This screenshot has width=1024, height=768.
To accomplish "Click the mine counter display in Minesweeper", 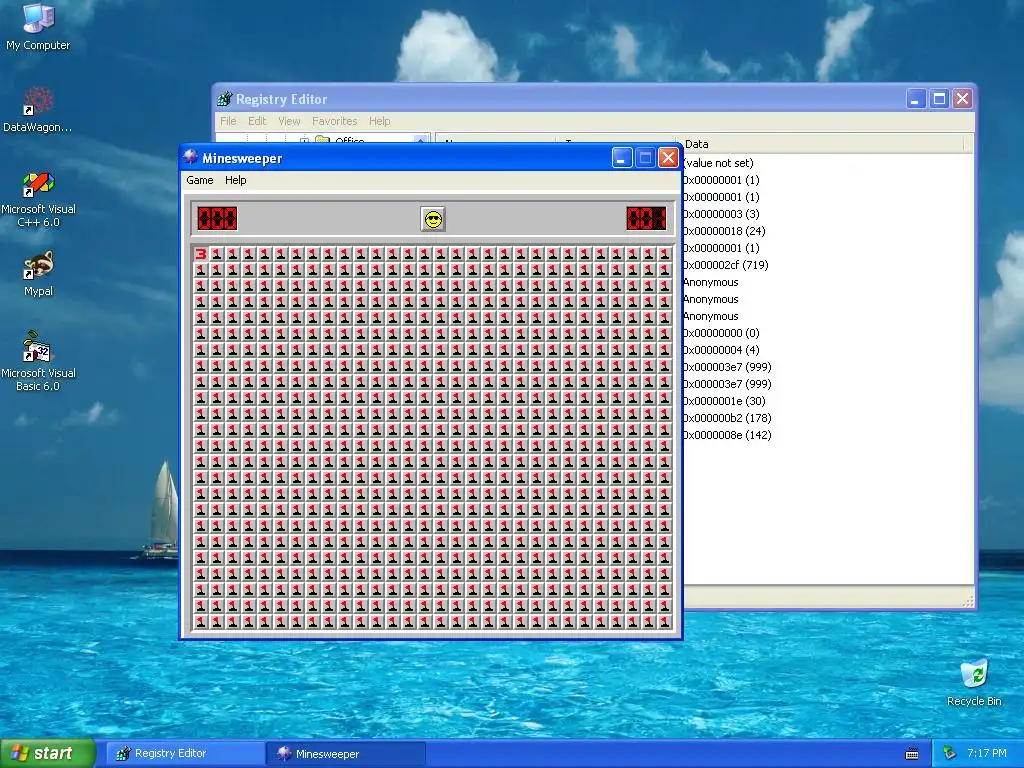I will click(x=217, y=219).
